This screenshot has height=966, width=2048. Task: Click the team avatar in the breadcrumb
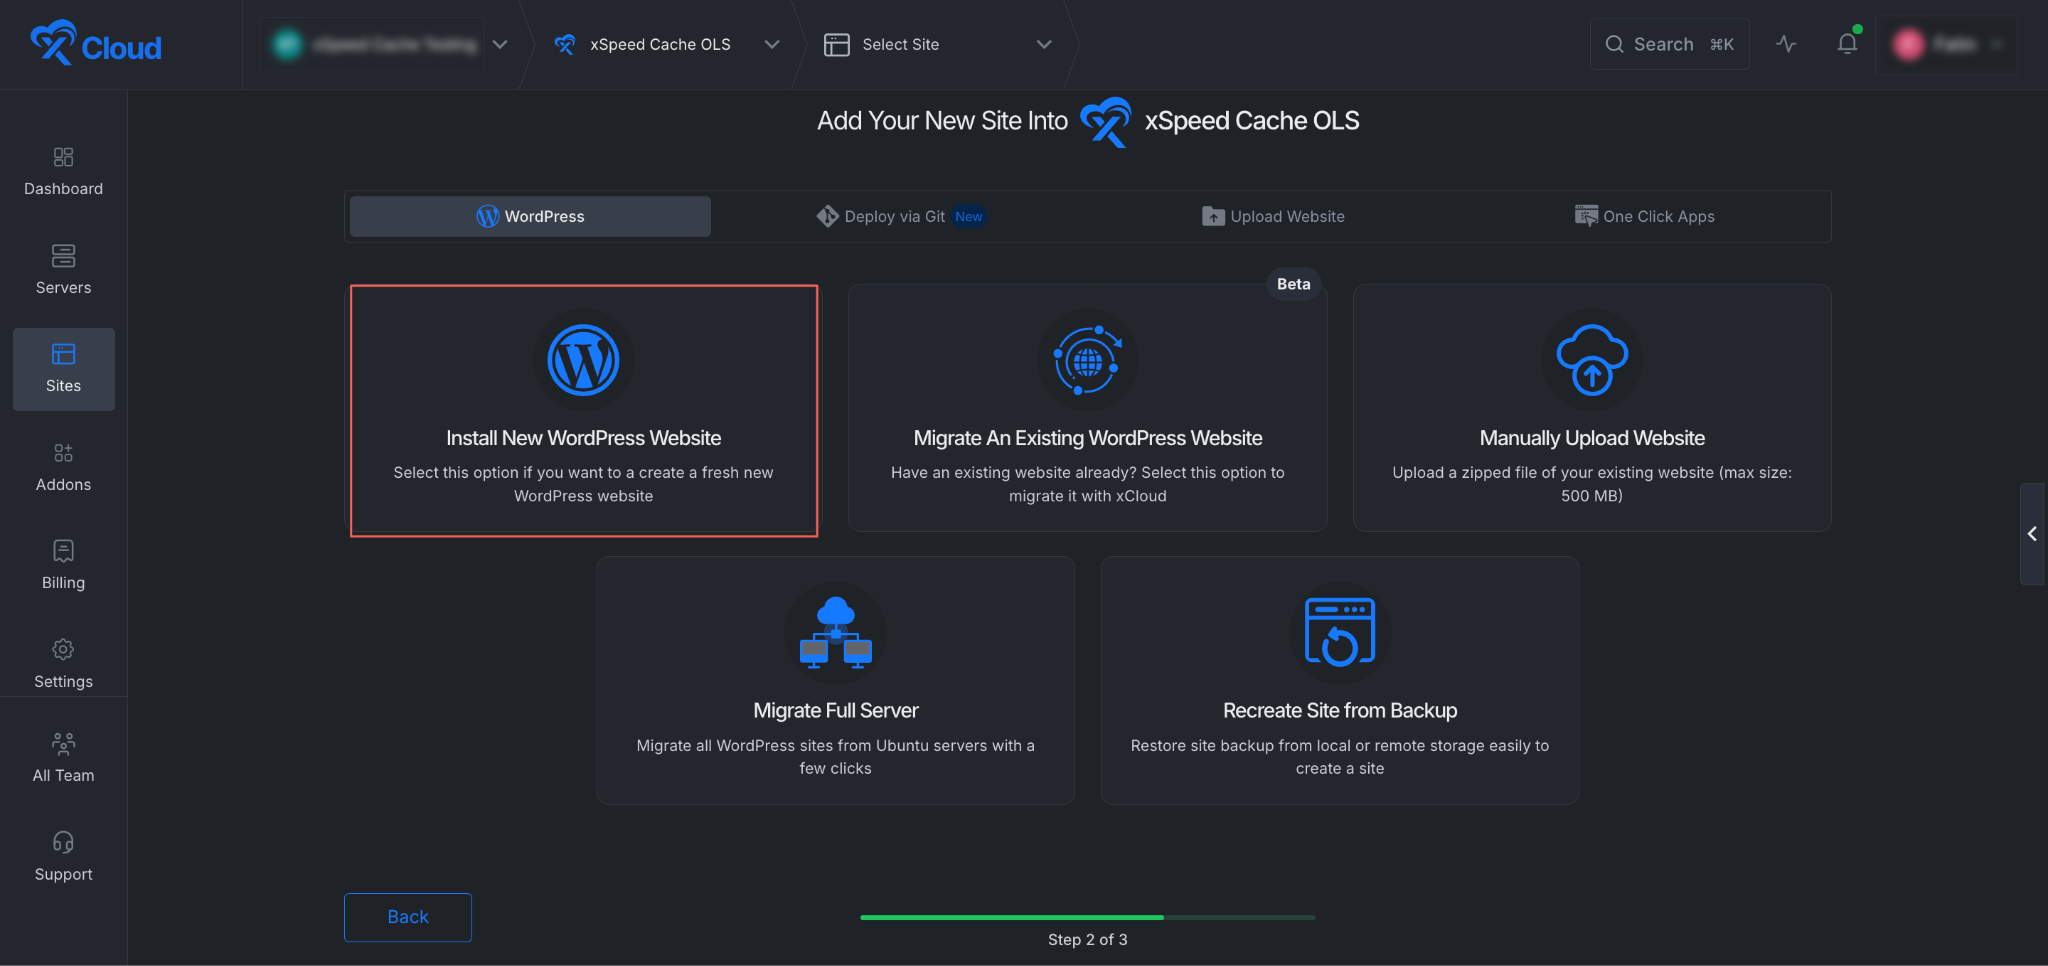288,44
